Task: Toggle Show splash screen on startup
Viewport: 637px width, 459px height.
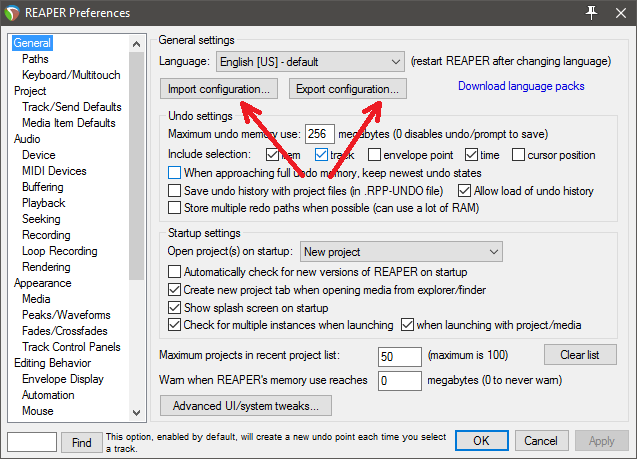Action: (x=174, y=307)
